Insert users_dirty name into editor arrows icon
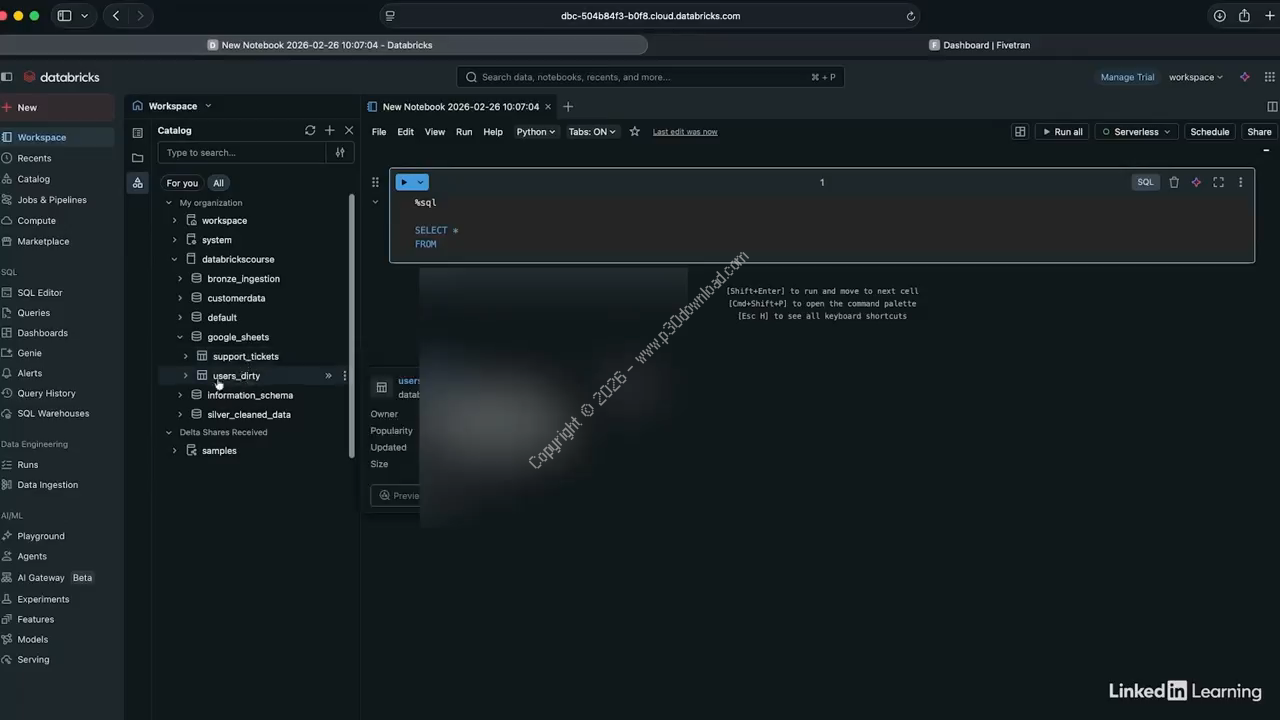This screenshot has width=1280, height=720. pyautogui.click(x=328, y=376)
